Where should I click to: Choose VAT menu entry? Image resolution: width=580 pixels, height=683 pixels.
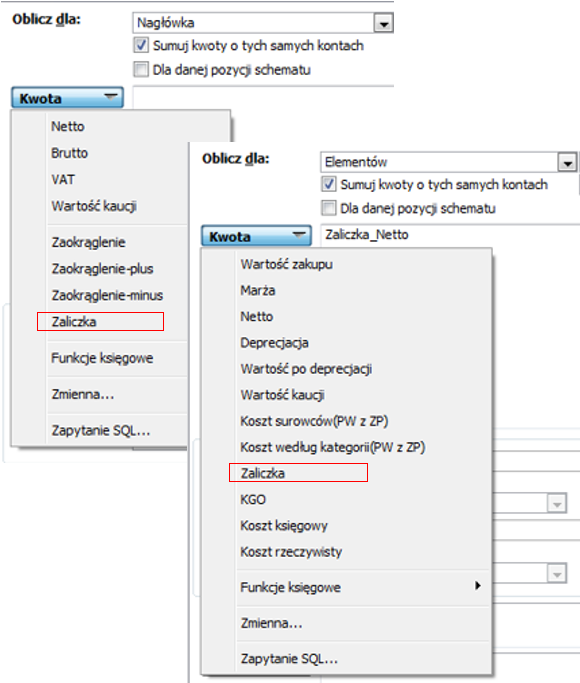click(63, 179)
